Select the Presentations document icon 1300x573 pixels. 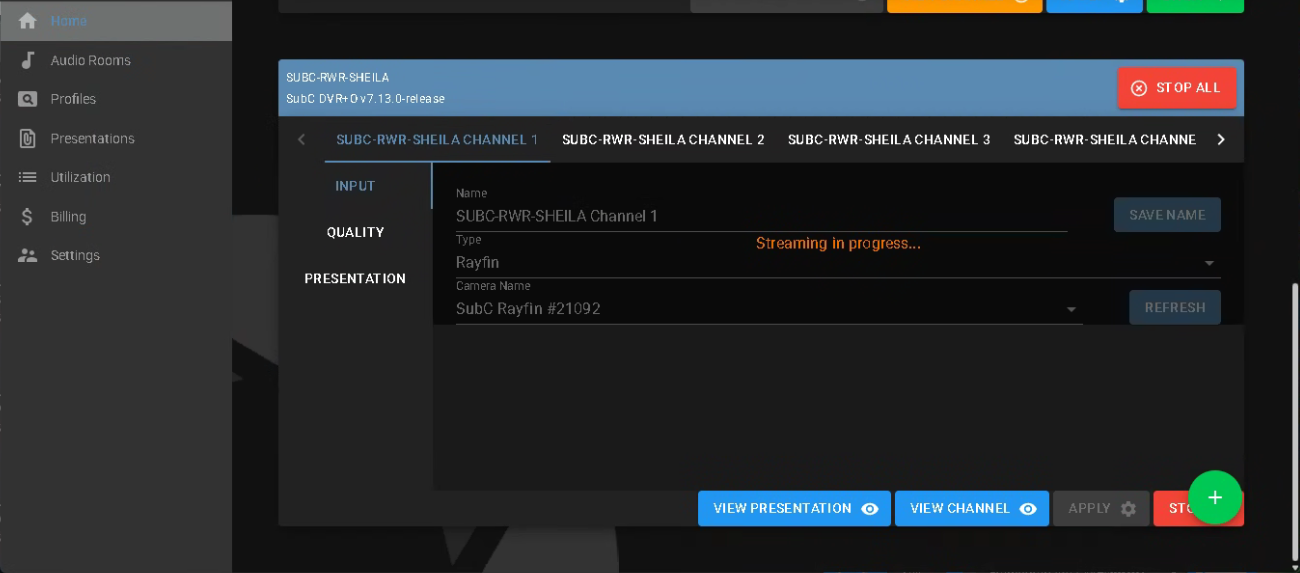pyautogui.click(x=28, y=138)
